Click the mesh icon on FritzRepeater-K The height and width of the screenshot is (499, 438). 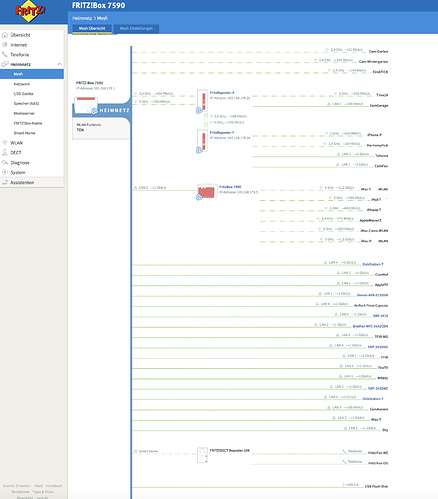[199, 110]
